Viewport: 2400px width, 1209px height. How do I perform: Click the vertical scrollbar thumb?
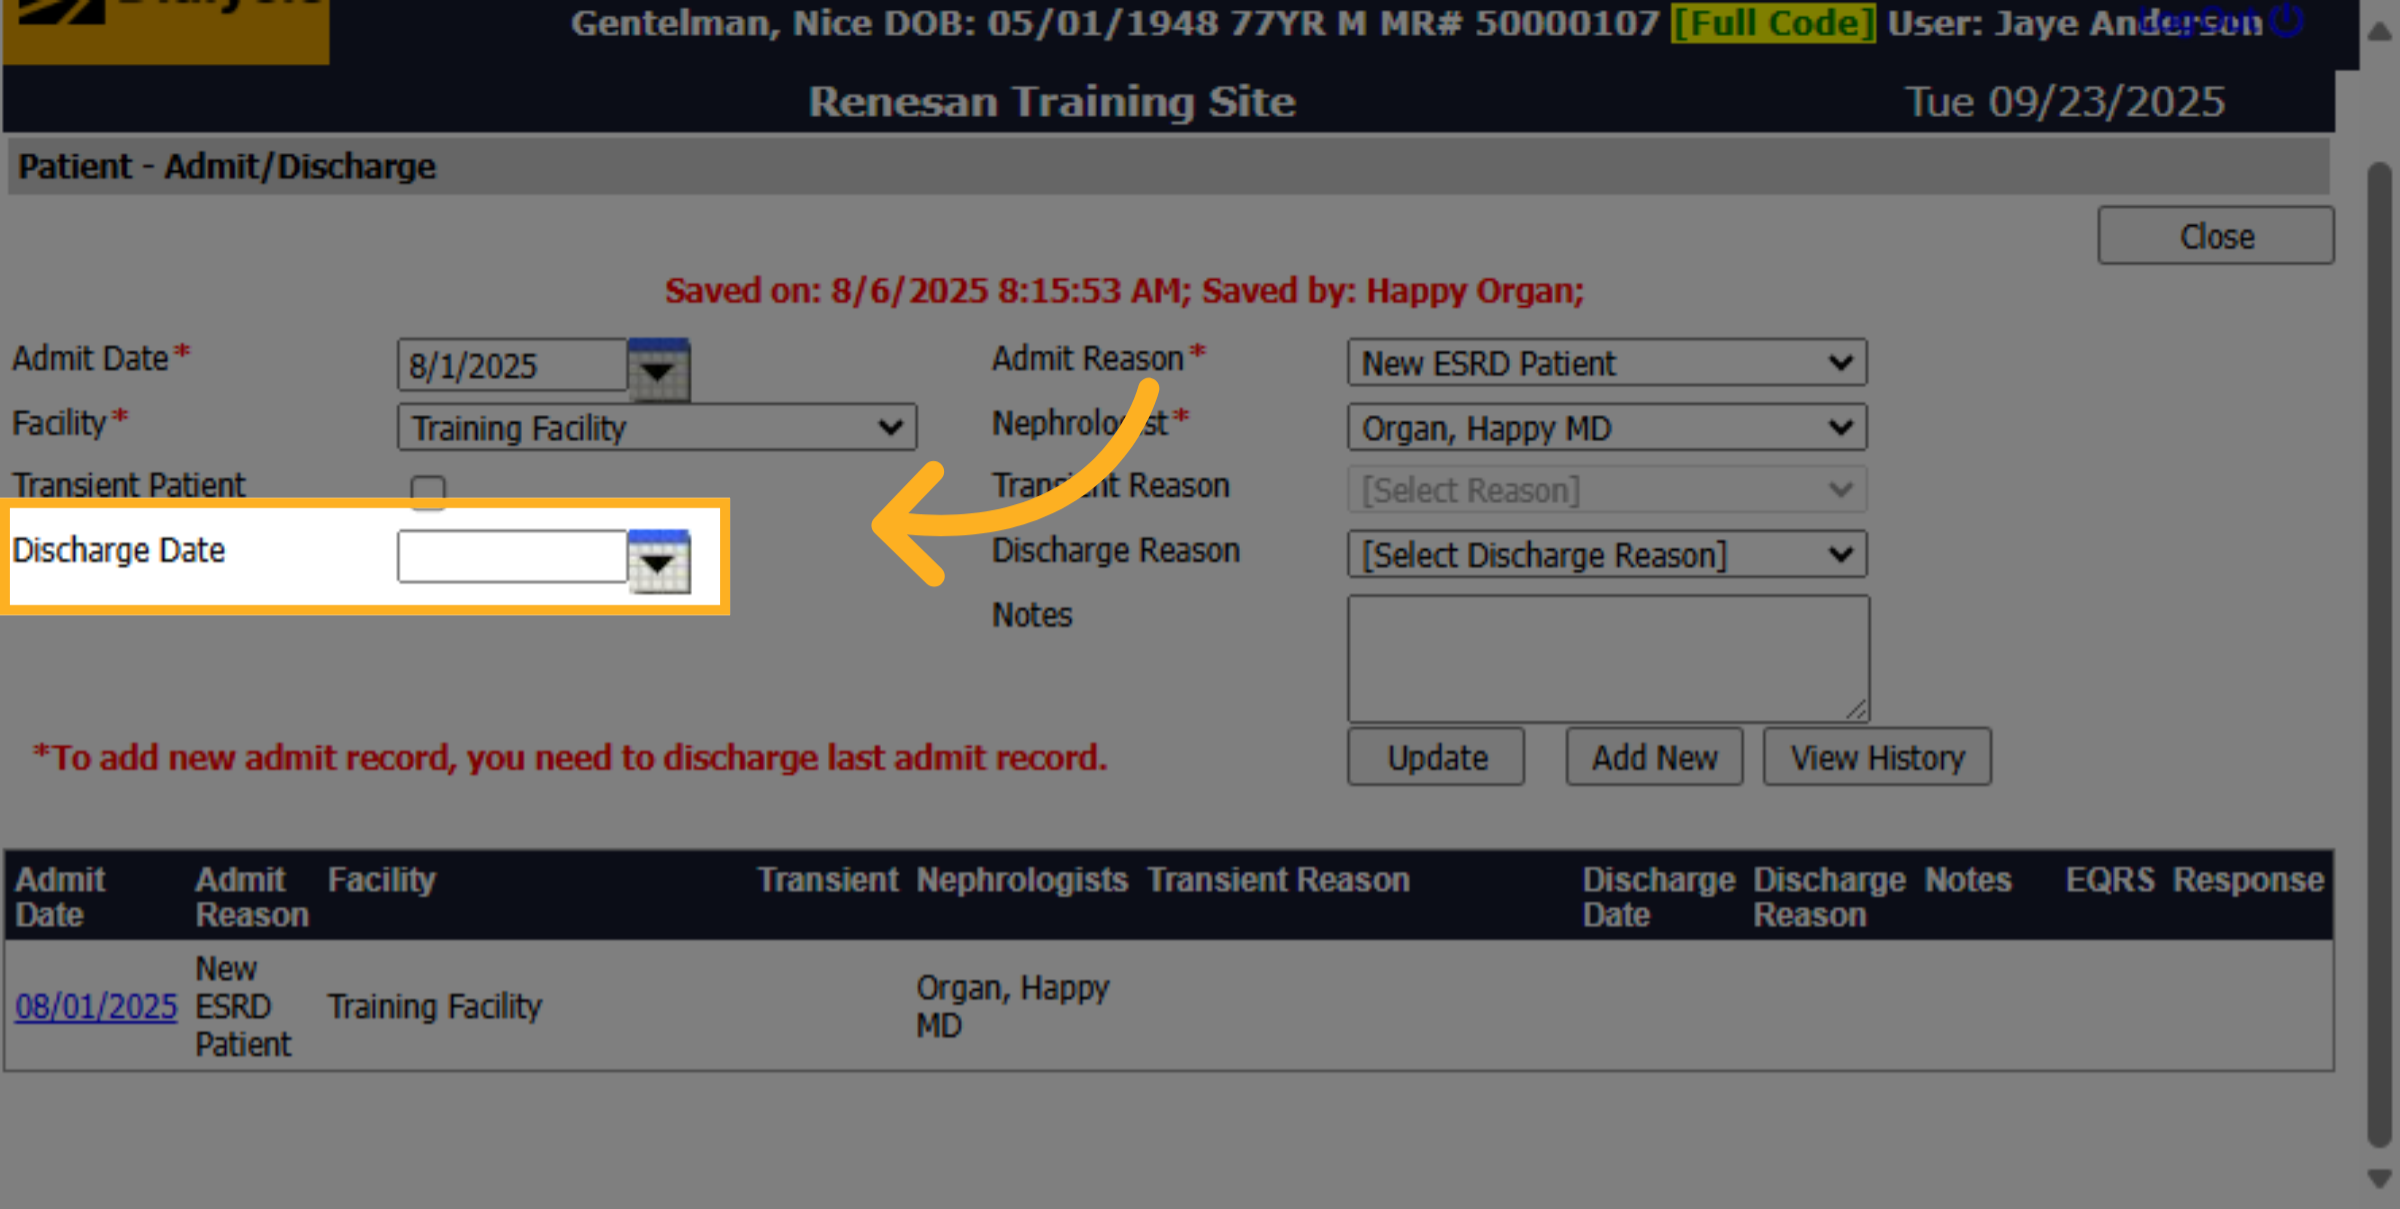2379,654
